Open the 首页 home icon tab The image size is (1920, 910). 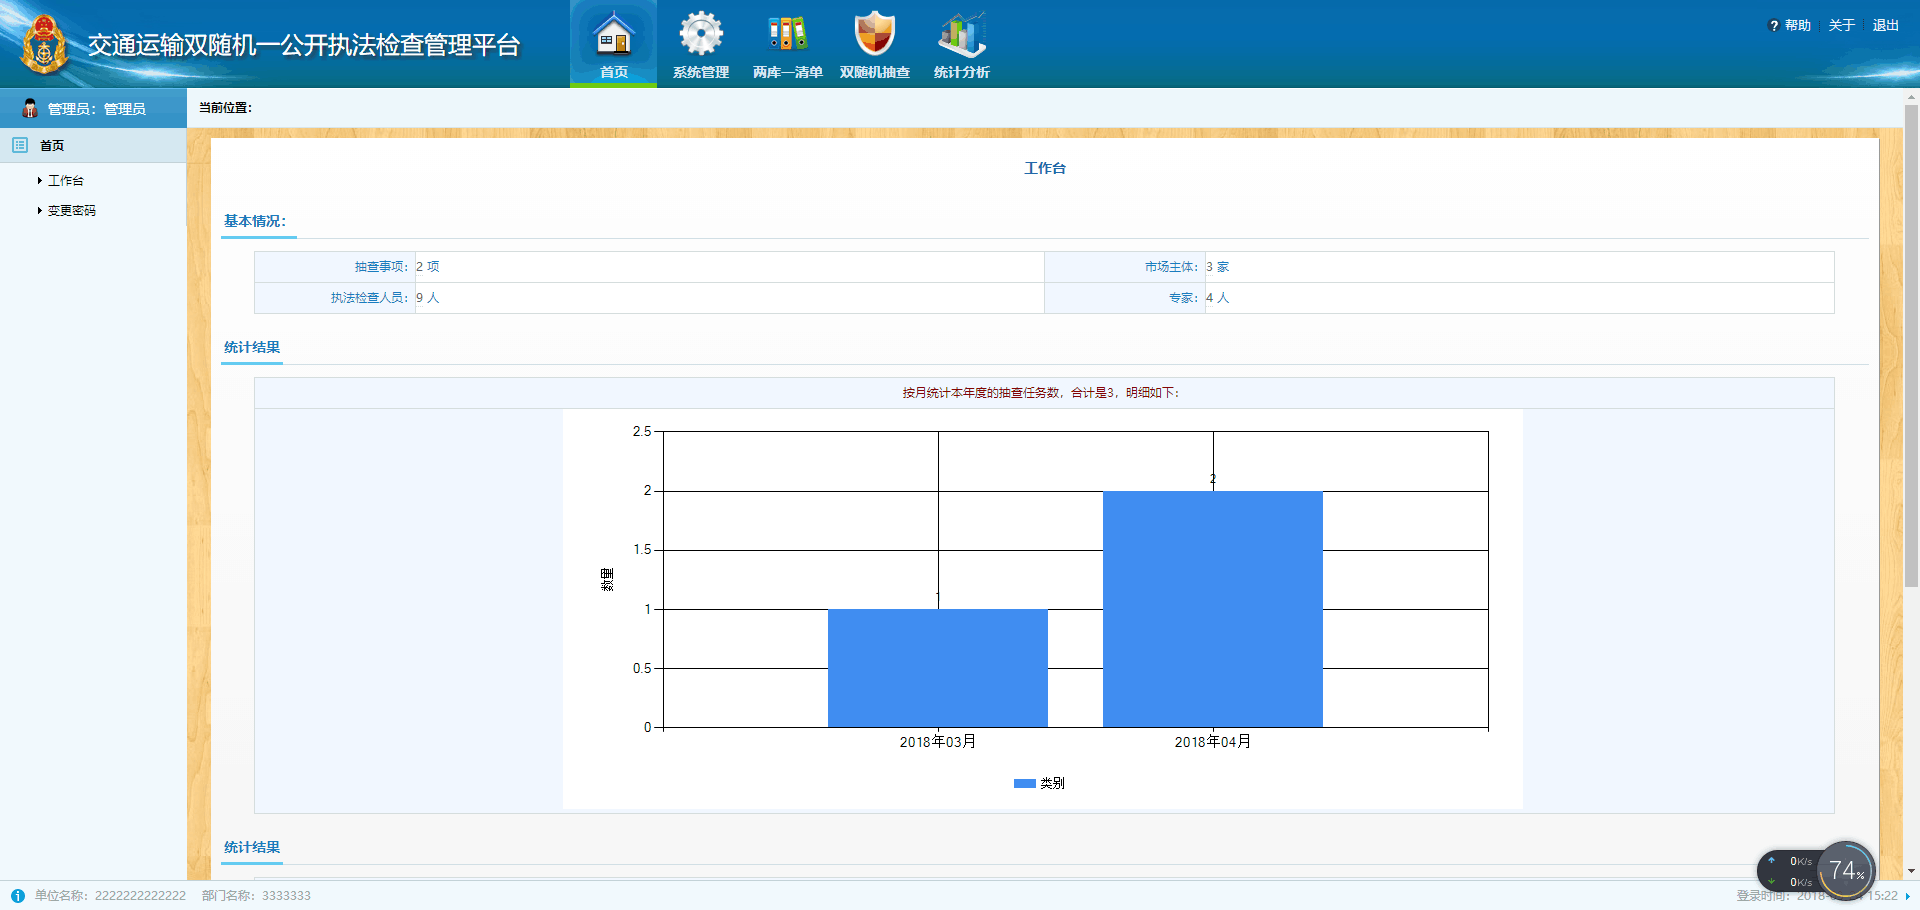(x=613, y=43)
